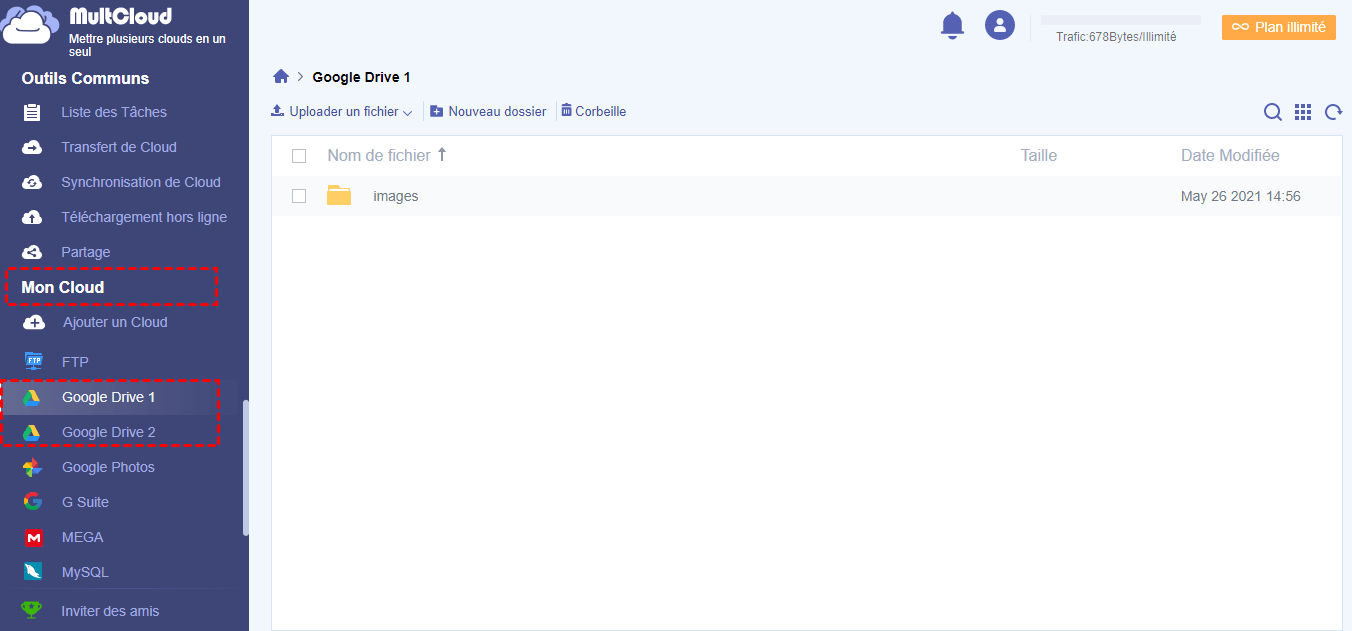Open the images folder name
The height and width of the screenshot is (631, 1352).
(x=396, y=196)
